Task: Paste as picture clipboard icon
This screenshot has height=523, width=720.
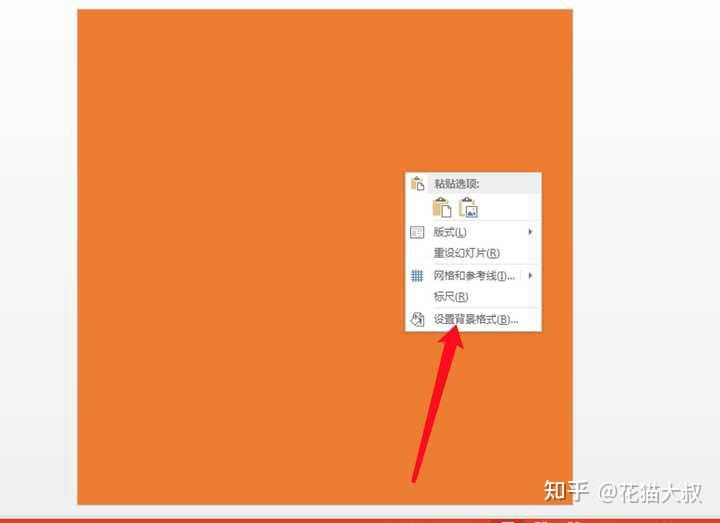Action: coord(469,208)
